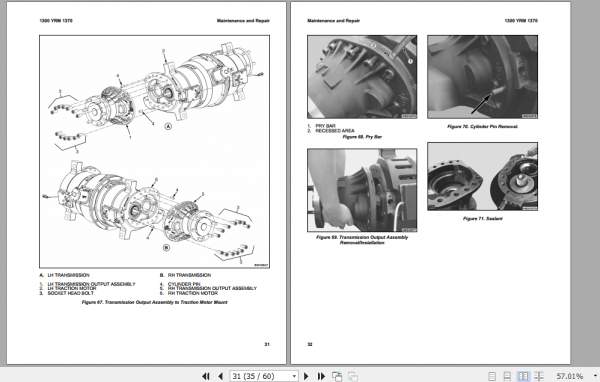Image resolution: width=600 pixels, height=382 pixels.
Task: Click the Figure 68 Pry Bar photo
Action: [x=362, y=77]
